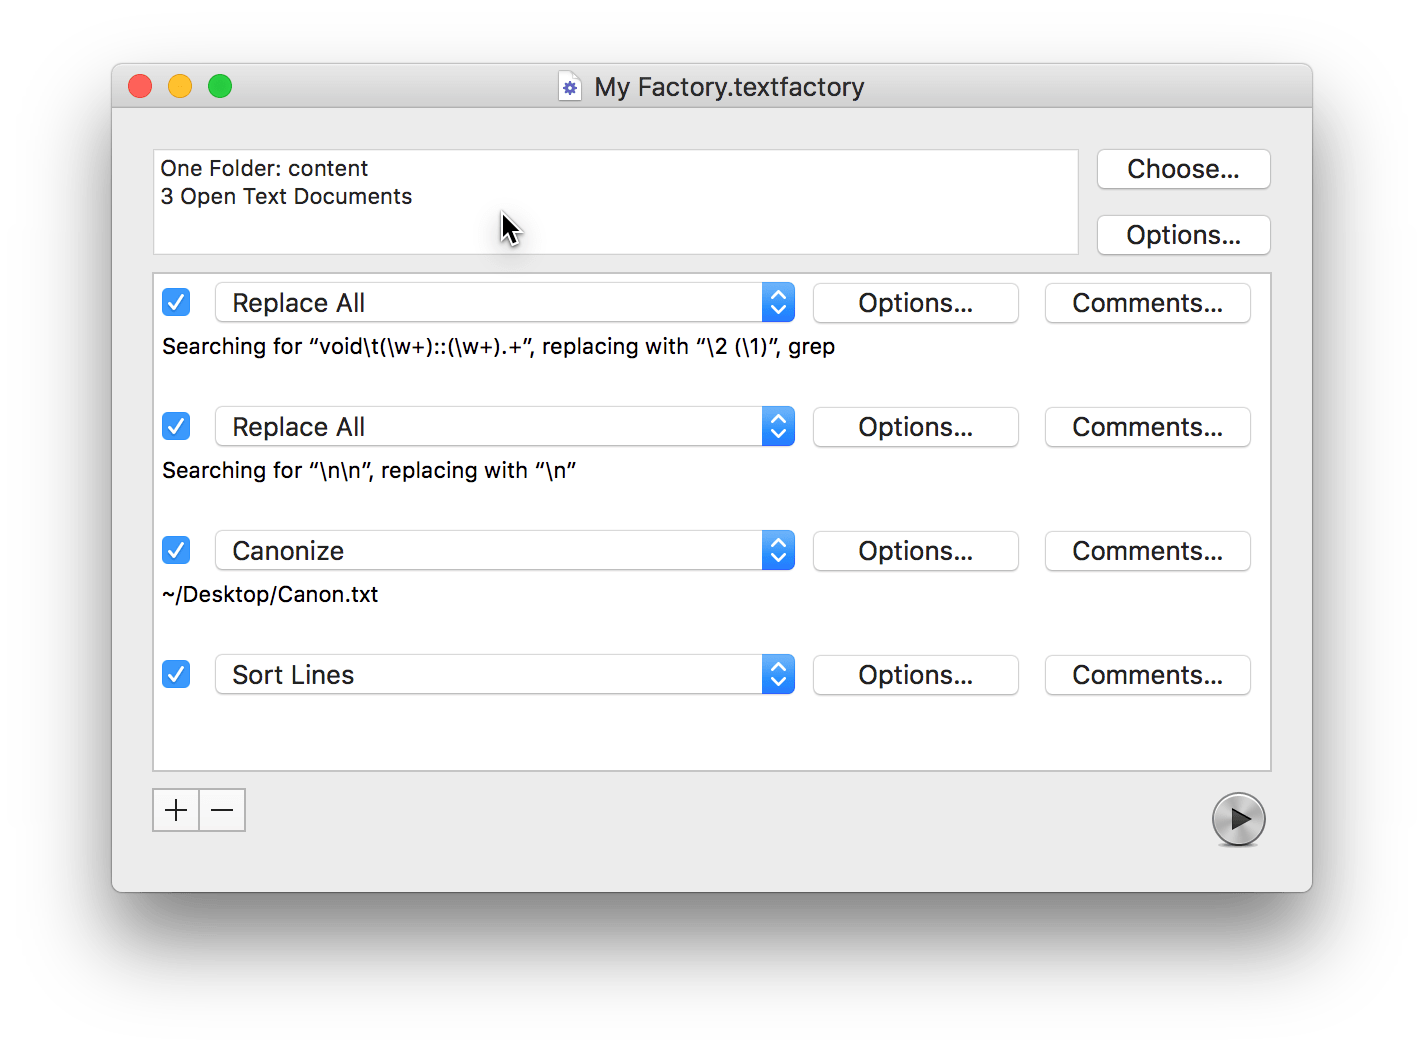
Task: Toggle the Sort Lines action checkbox
Action: tap(176, 674)
